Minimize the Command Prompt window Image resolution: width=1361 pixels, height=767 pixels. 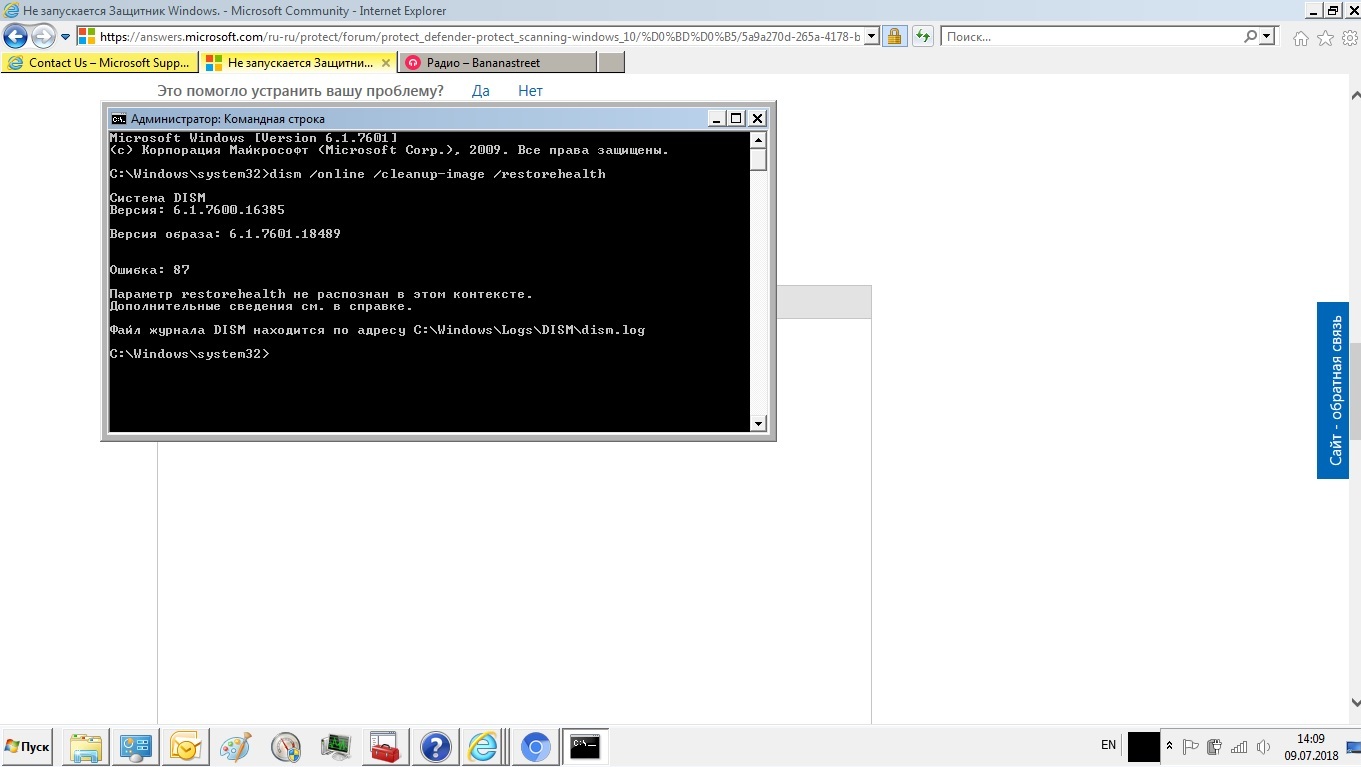click(716, 118)
